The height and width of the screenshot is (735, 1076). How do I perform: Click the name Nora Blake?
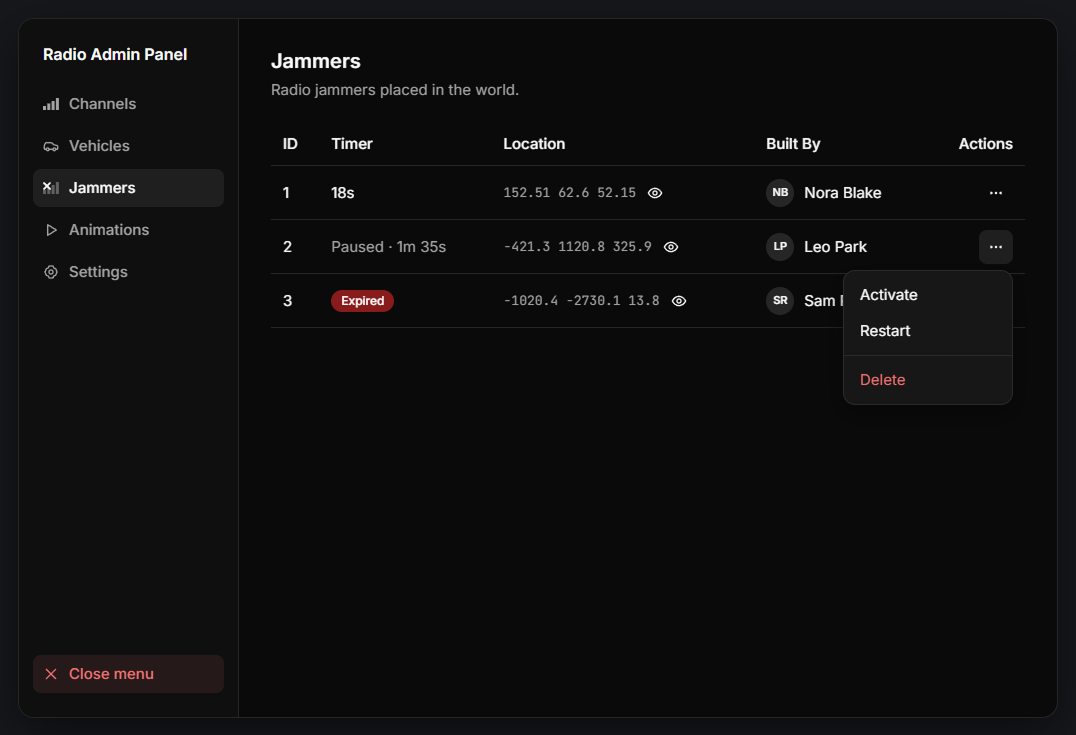click(843, 193)
